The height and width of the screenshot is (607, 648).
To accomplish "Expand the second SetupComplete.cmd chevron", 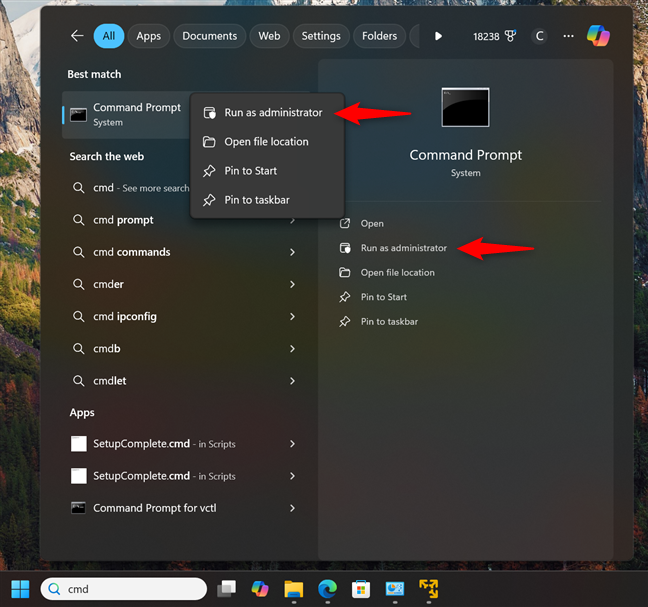I will coord(292,476).
